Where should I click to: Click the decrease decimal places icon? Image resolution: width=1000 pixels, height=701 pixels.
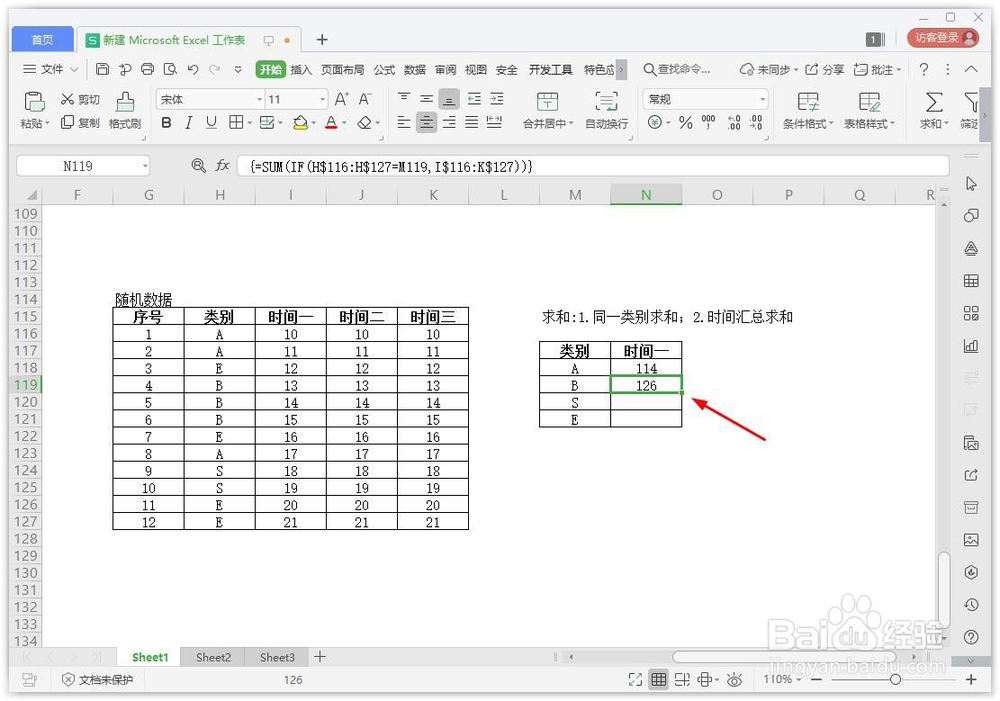click(756, 122)
